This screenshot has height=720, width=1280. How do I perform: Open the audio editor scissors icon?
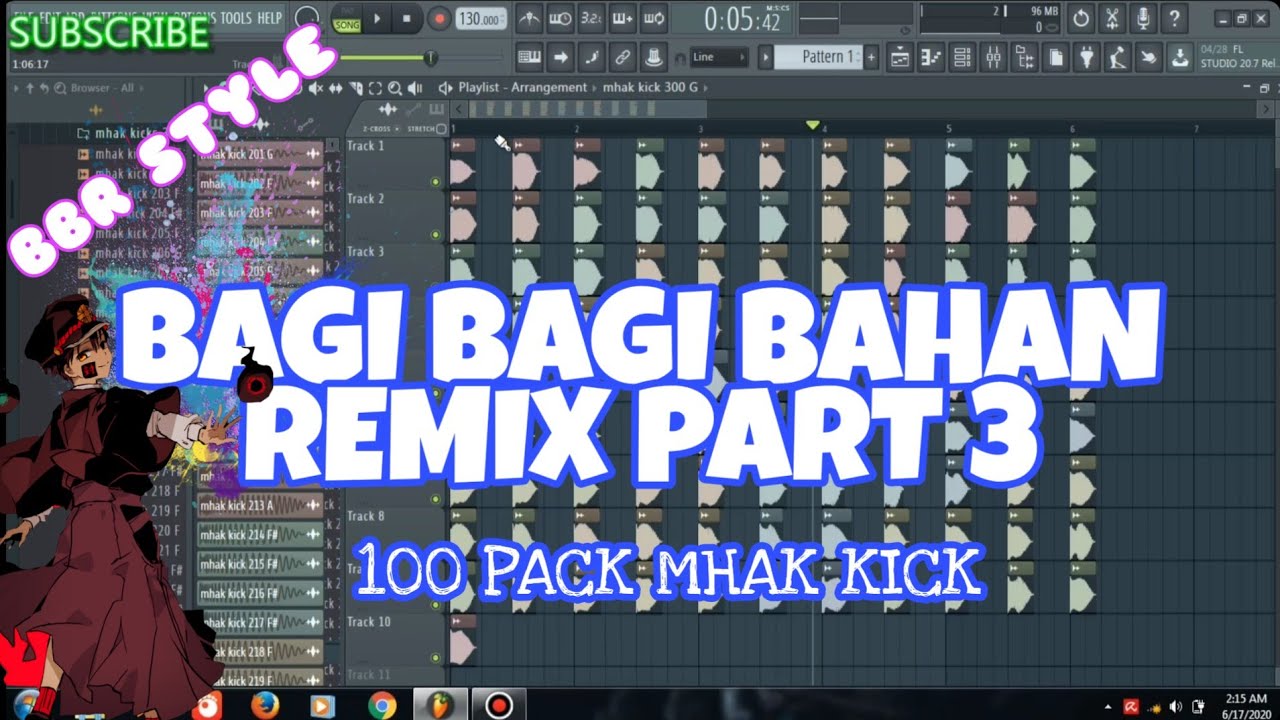coord(1112,18)
